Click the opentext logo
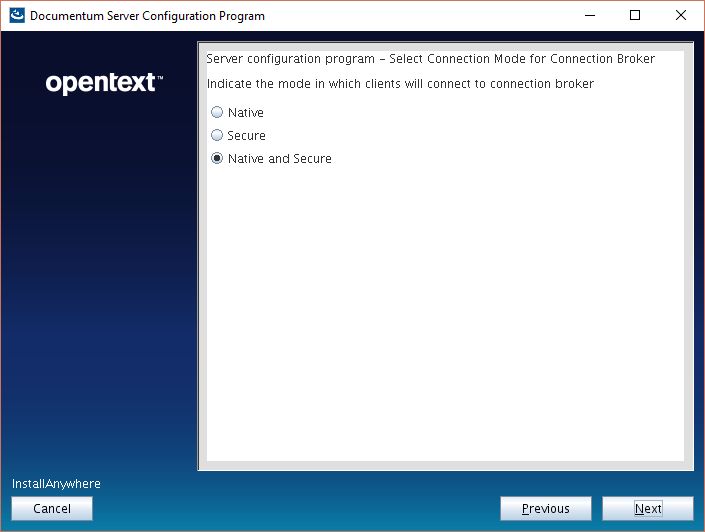 pos(104,84)
